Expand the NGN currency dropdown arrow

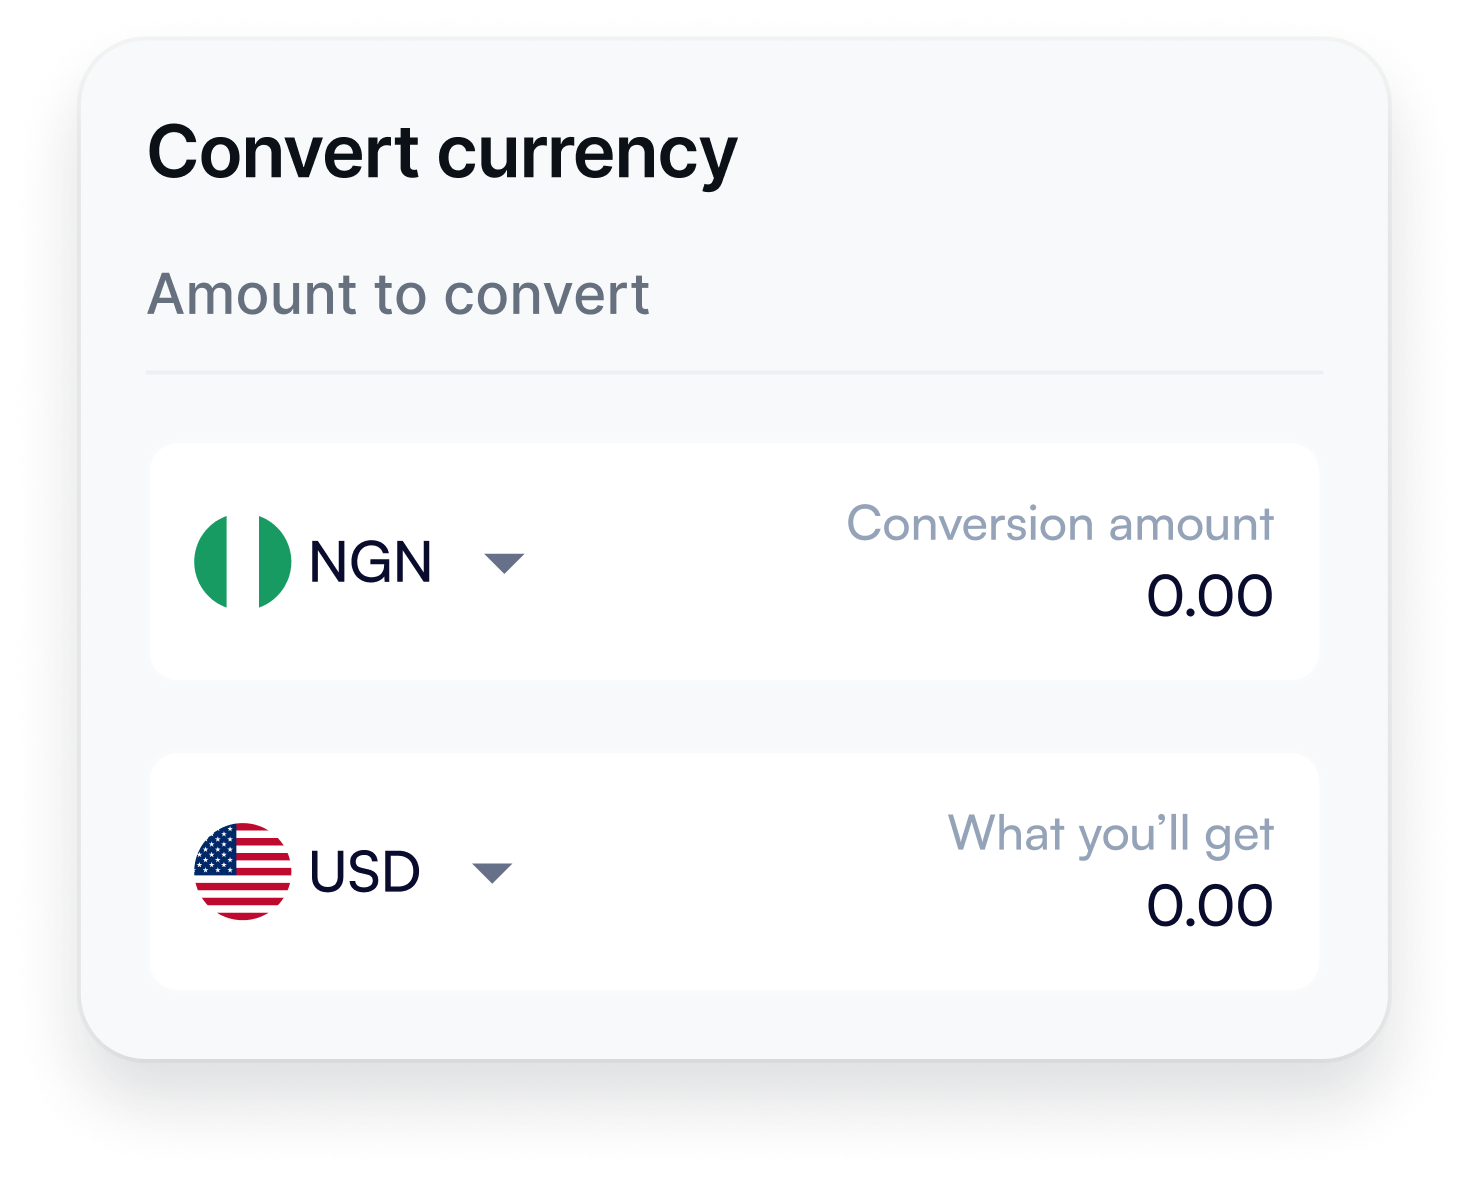(x=504, y=563)
